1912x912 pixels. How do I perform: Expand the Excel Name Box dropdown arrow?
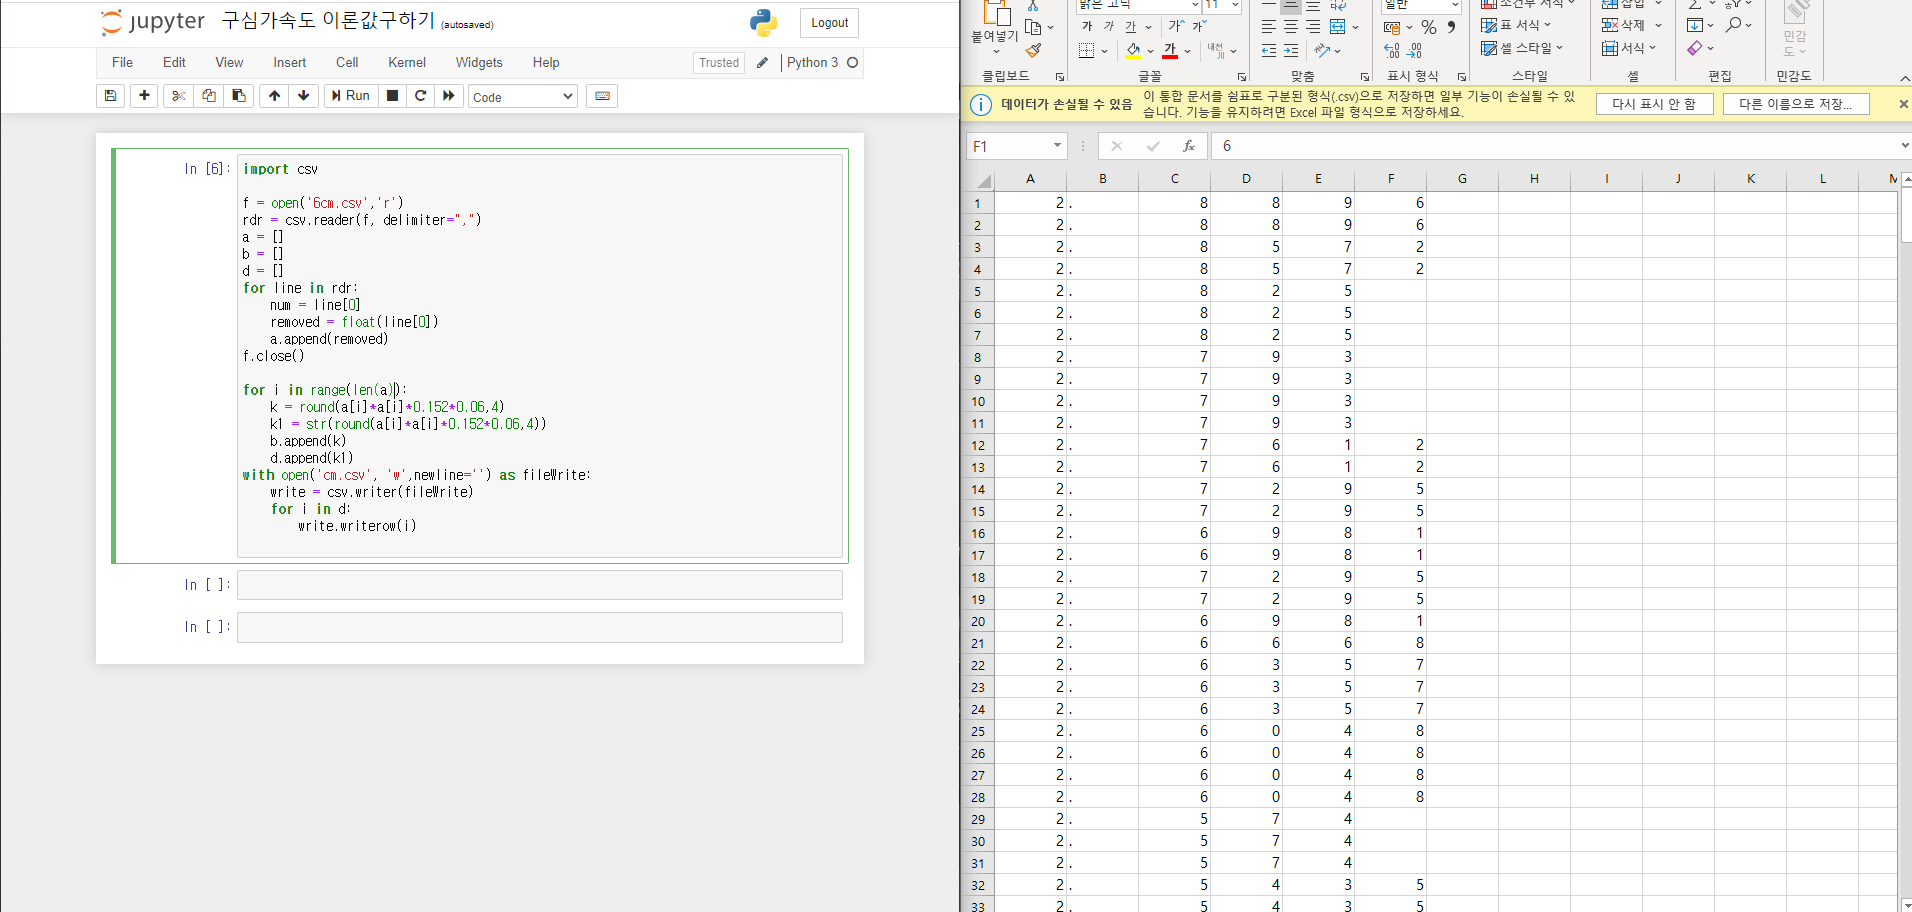tap(1057, 146)
